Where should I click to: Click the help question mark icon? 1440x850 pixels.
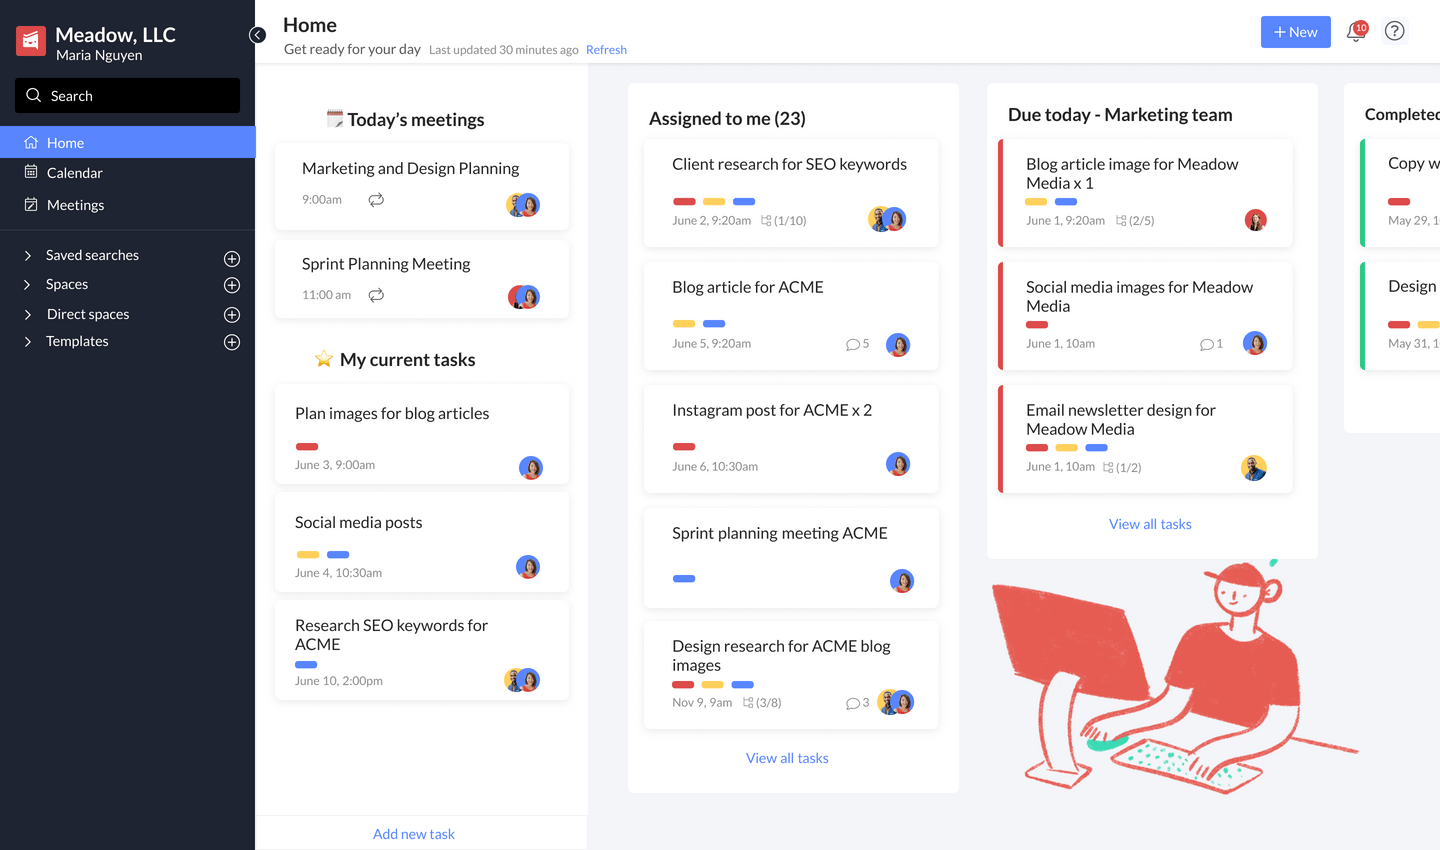pos(1394,31)
